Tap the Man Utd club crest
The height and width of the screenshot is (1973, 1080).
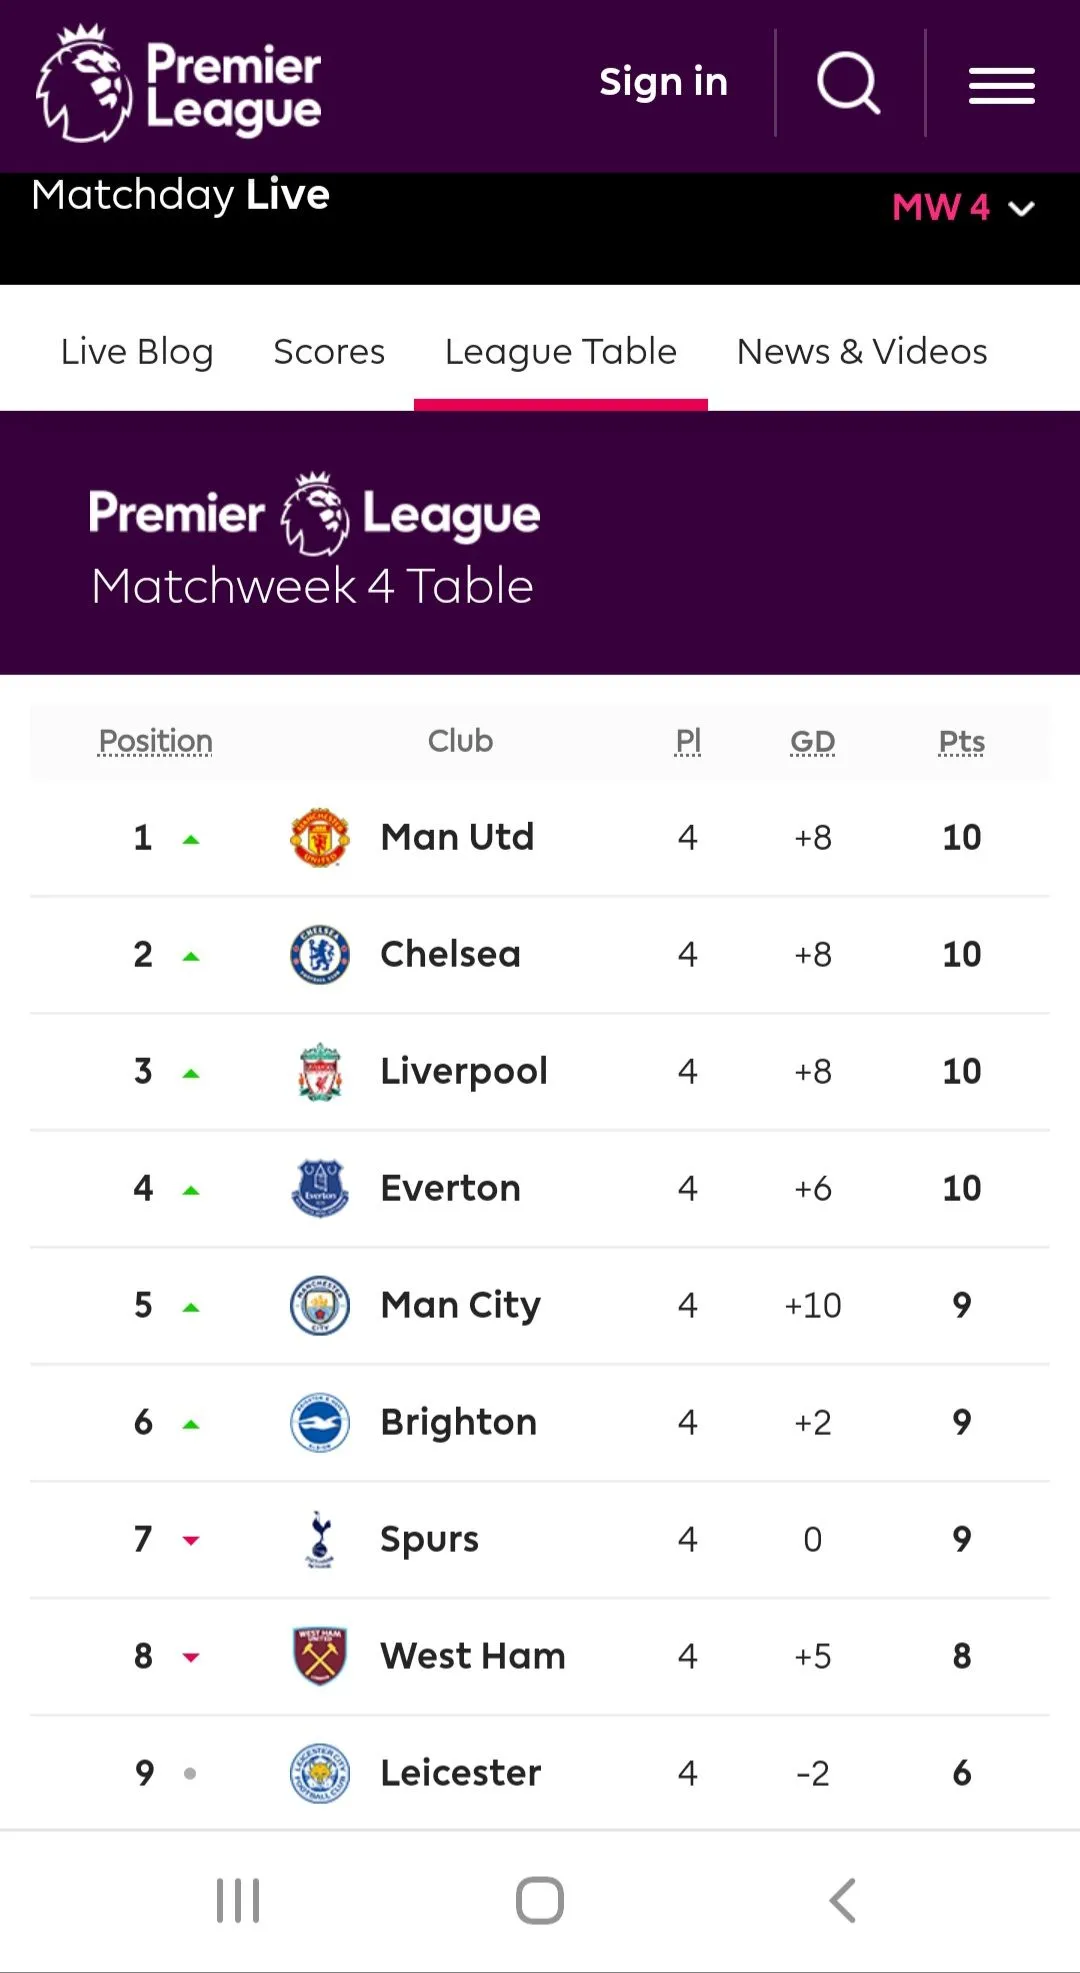tap(320, 838)
